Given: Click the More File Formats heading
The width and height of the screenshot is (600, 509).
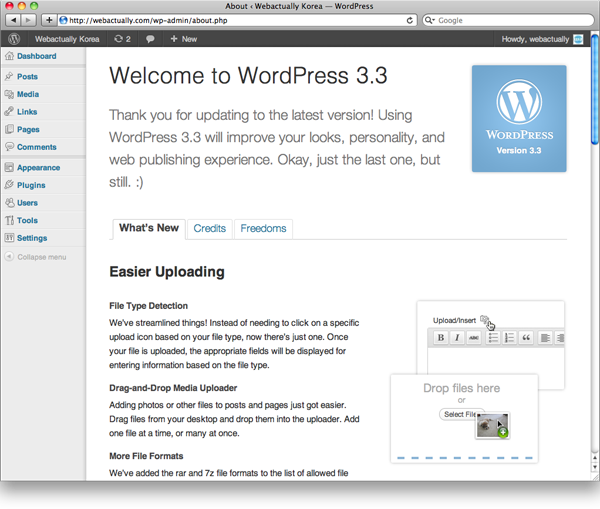Looking at the screenshot, I should pyautogui.click(x=146, y=456).
